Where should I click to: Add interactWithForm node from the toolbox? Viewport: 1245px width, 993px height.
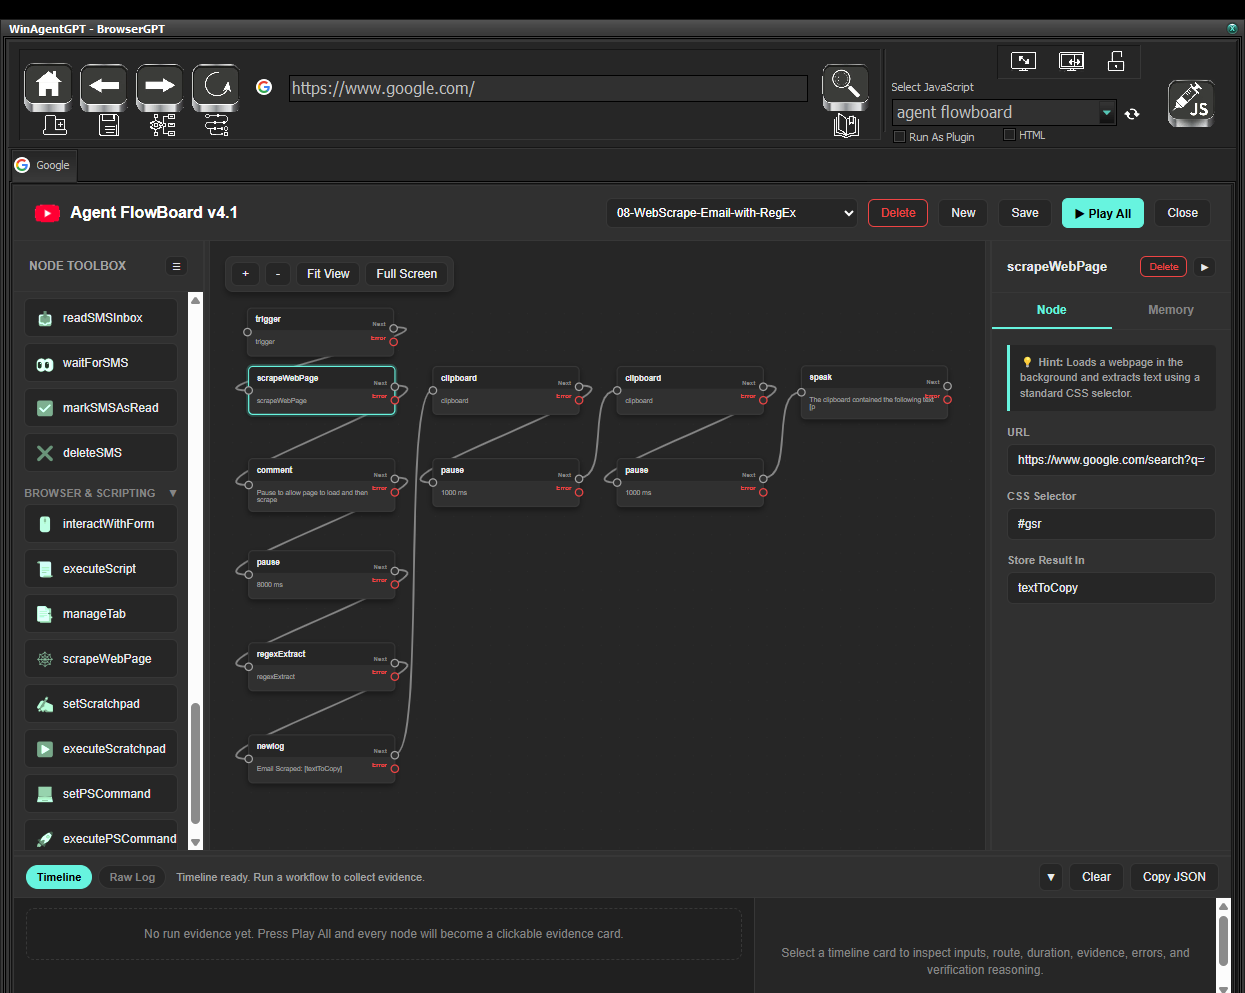pos(101,524)
